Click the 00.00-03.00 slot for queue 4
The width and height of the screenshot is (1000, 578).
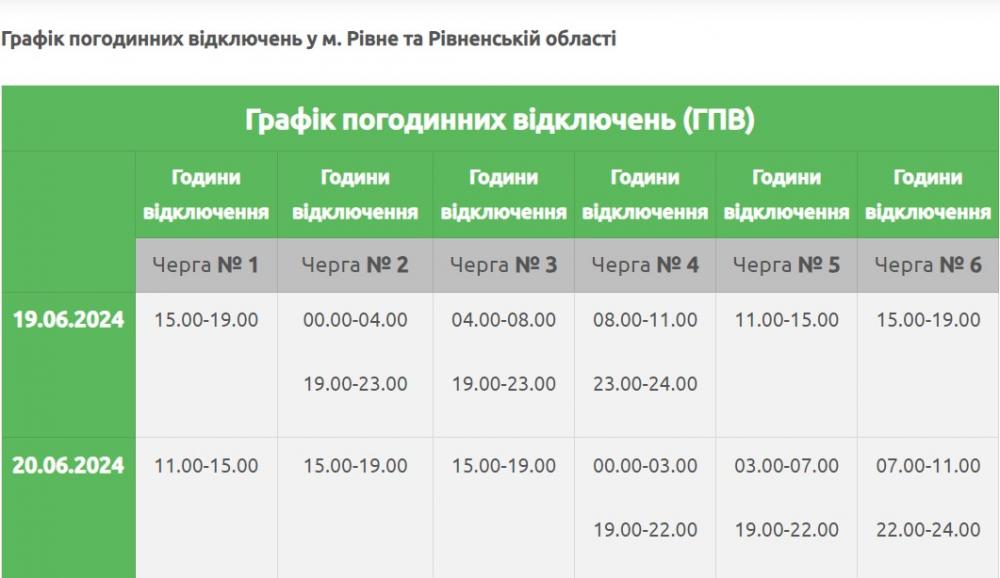[645, 466]
